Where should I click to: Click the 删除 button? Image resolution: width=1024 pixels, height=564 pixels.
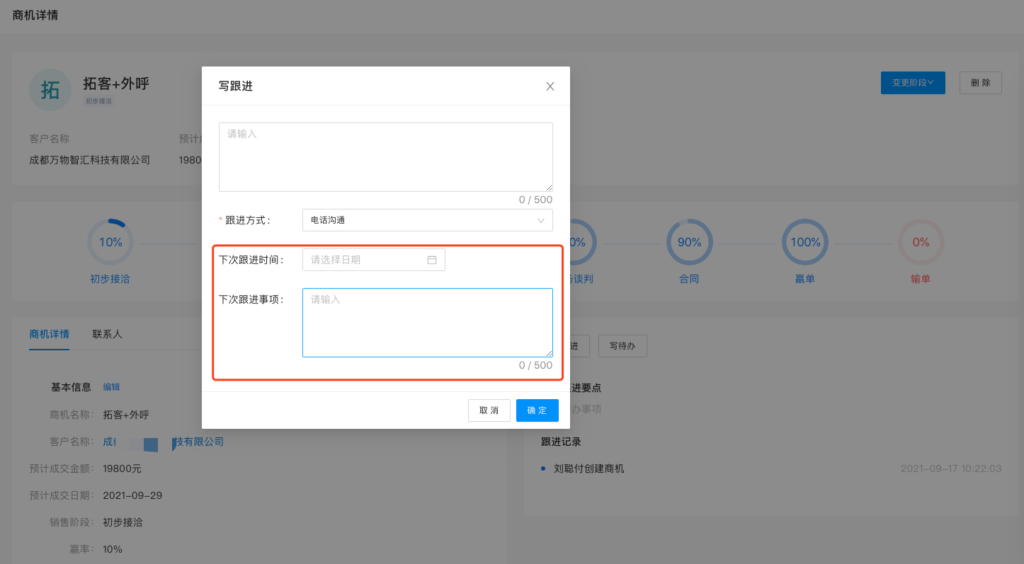pyautogui.click(x=980, y=83)
